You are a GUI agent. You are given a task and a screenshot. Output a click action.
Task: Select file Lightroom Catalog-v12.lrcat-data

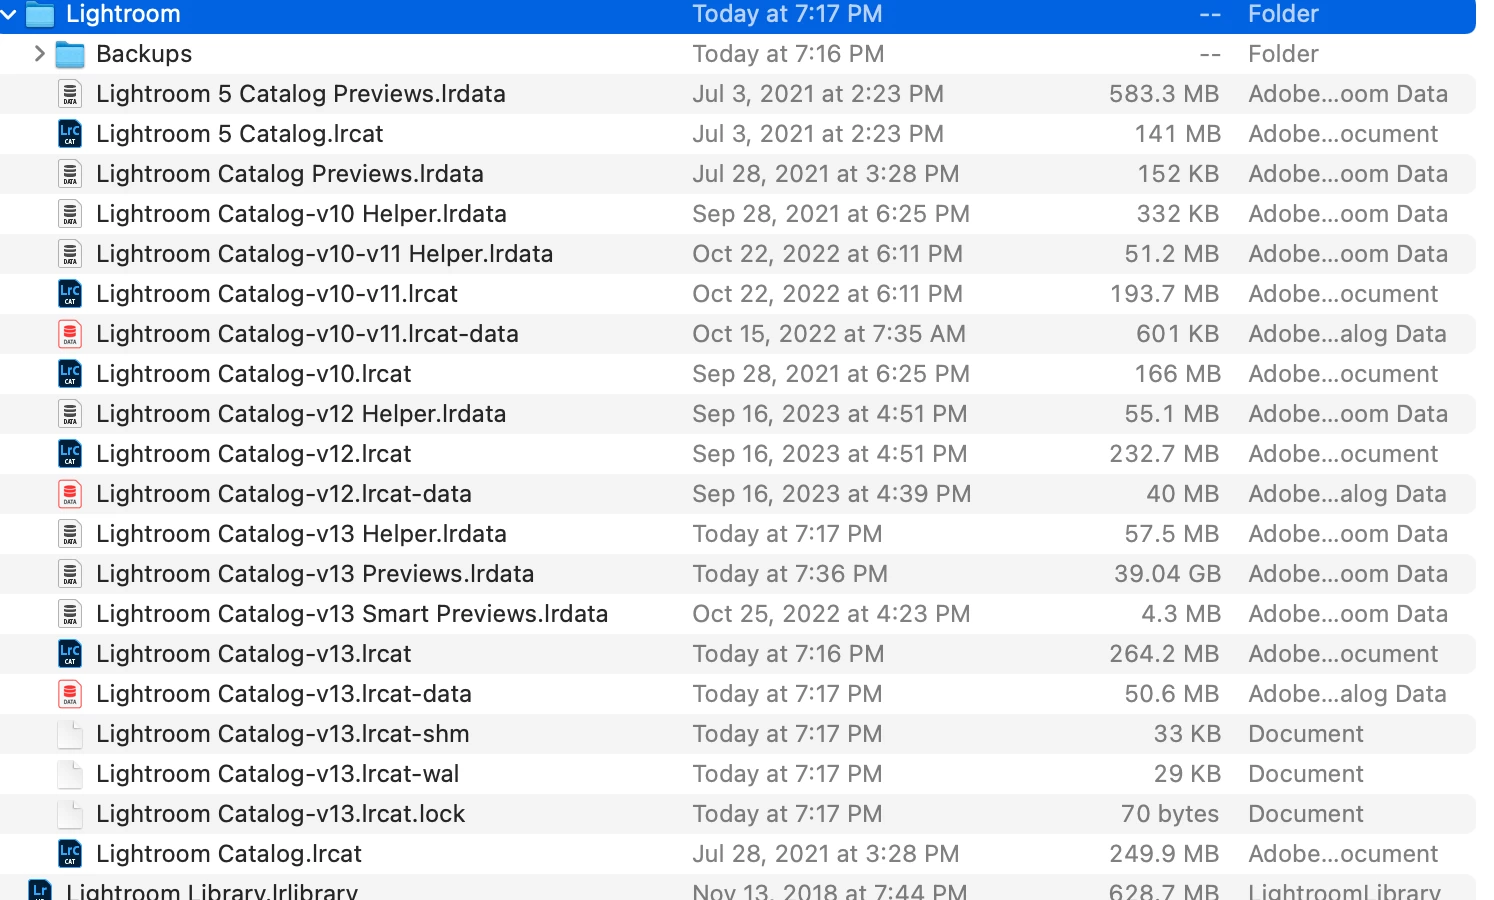point(284,494)
